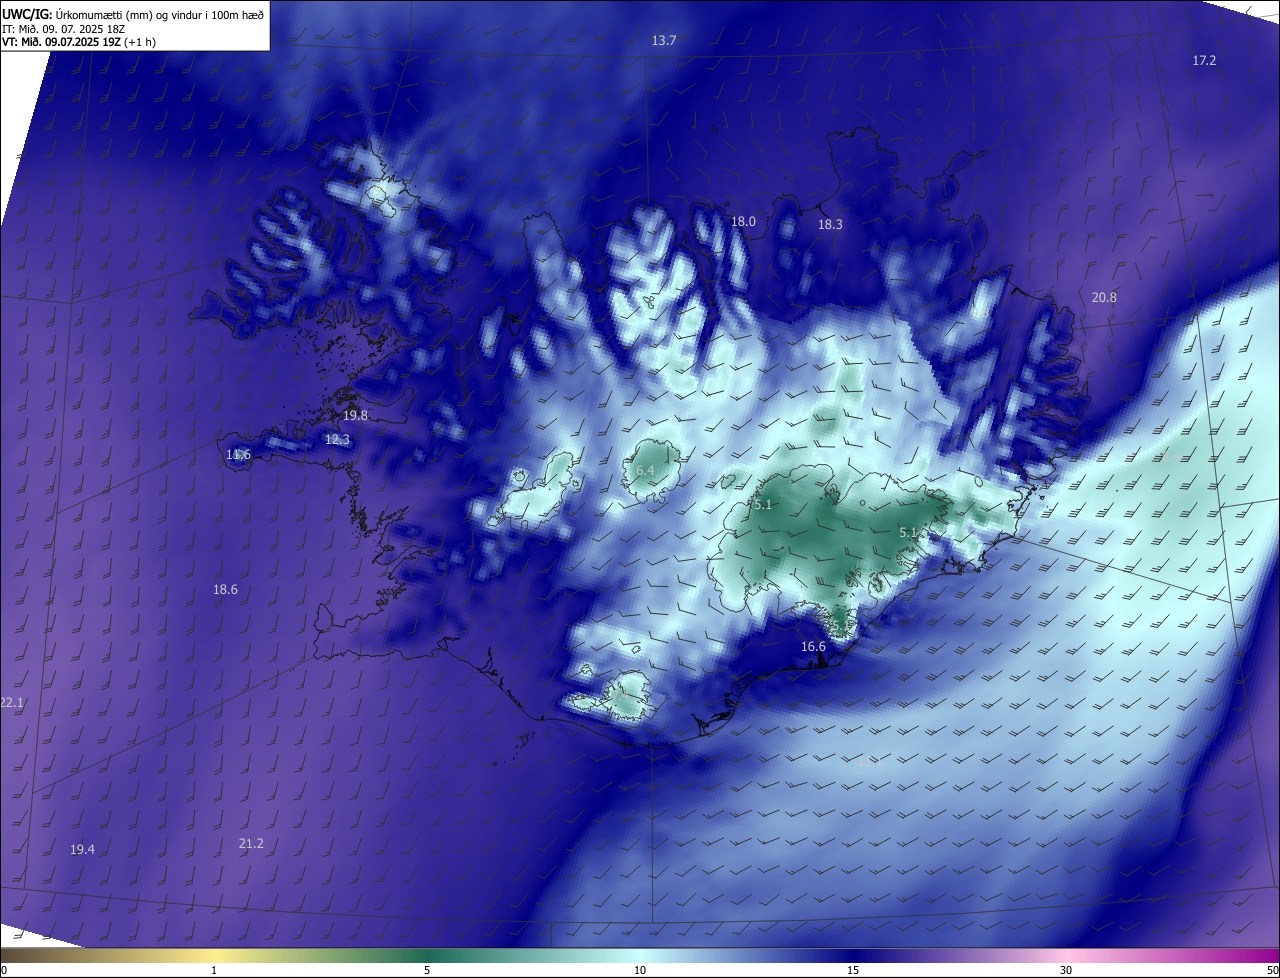1280x978 pixels.
Task: Click the 6.4 value label on the glacier
Action: (x=645, y=471)
